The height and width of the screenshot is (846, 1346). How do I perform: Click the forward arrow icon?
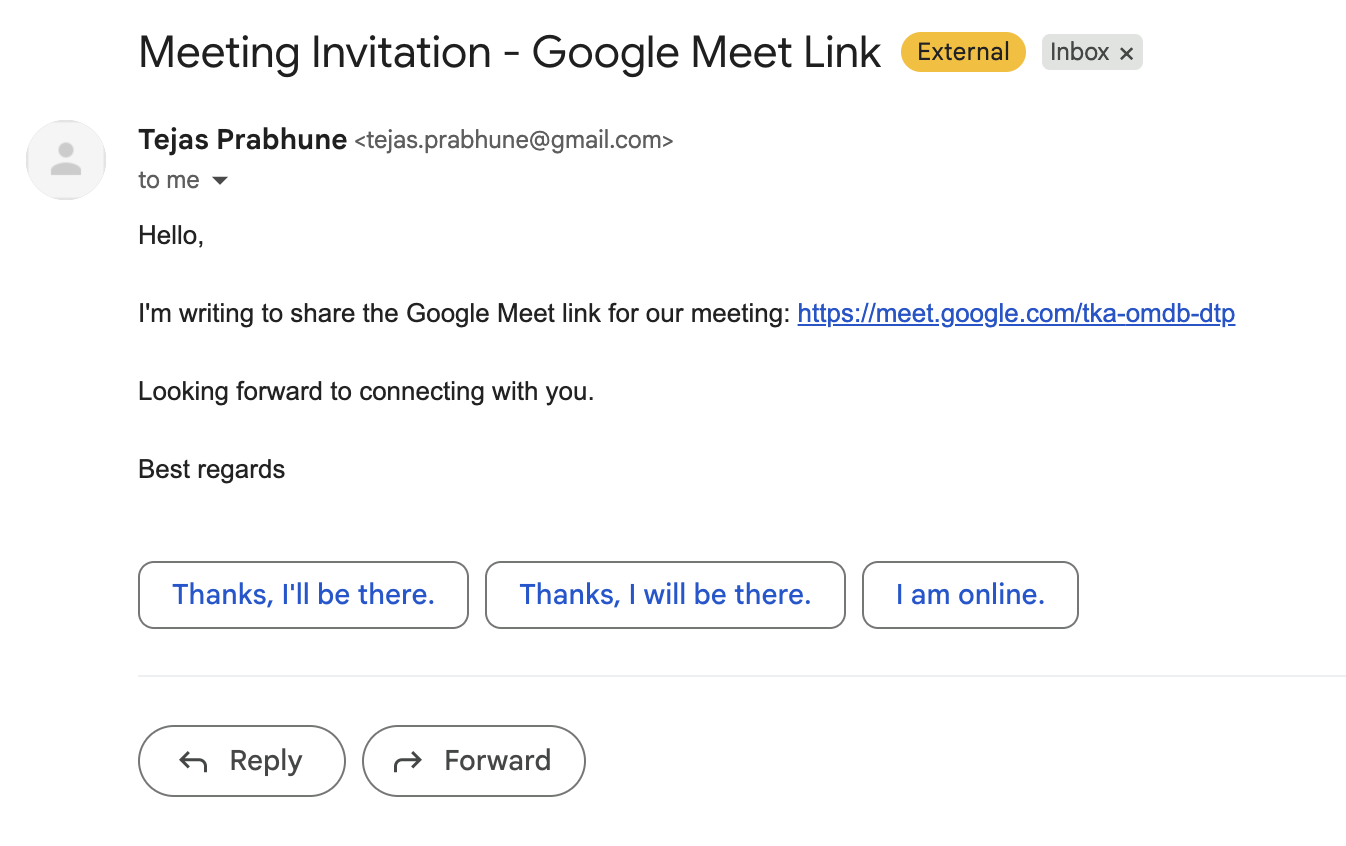(407, 762)
